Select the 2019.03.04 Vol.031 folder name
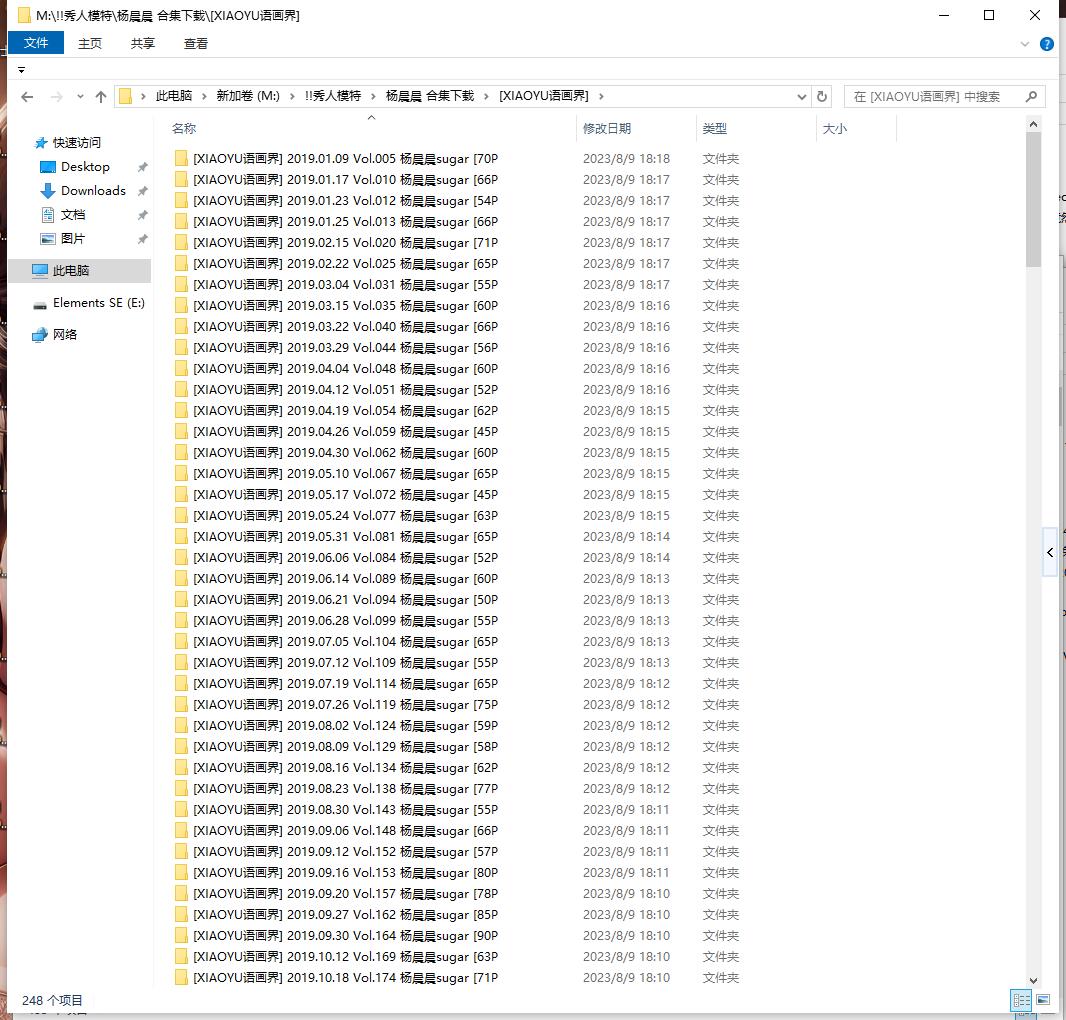This screenshot has height=1020, width=1066. 345,285
